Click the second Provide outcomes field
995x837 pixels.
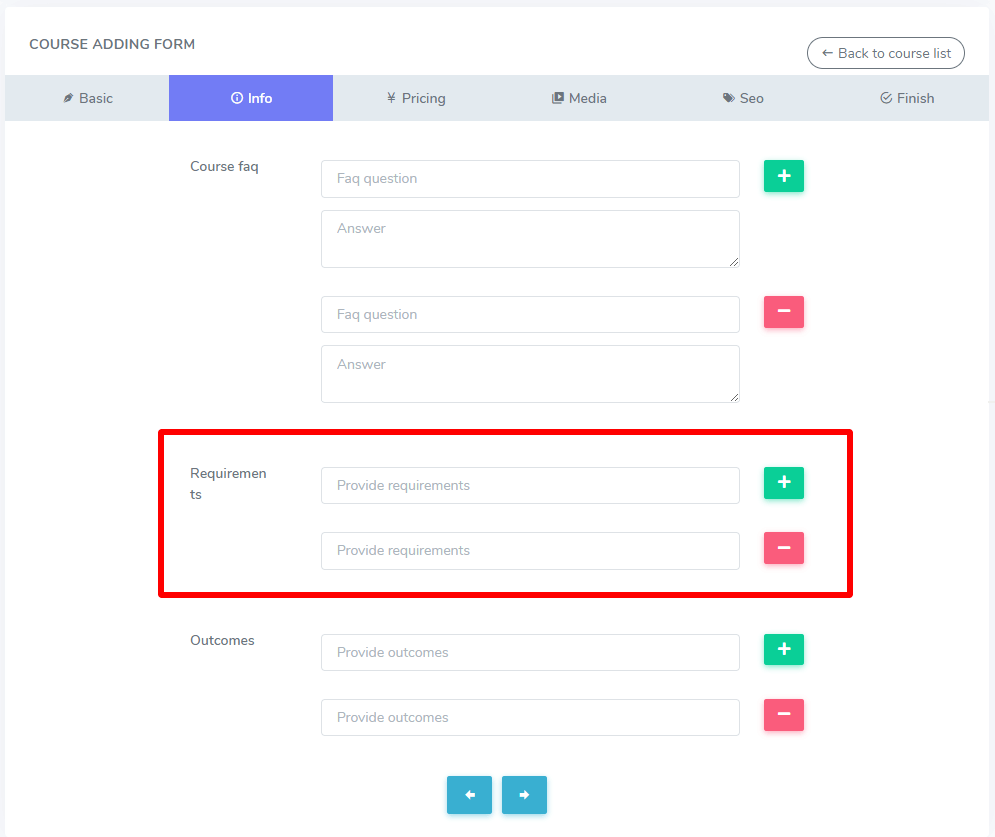(x=530, y=718)
